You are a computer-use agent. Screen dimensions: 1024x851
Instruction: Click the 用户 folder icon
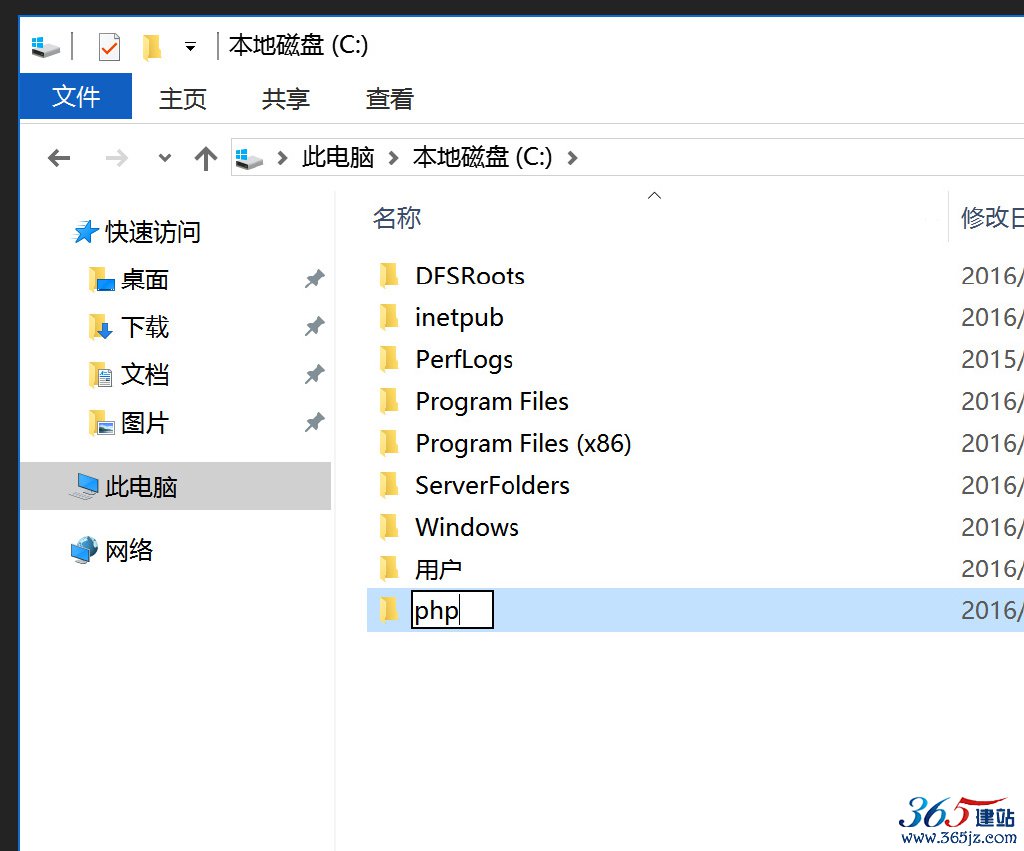click(x=389, y=568)
